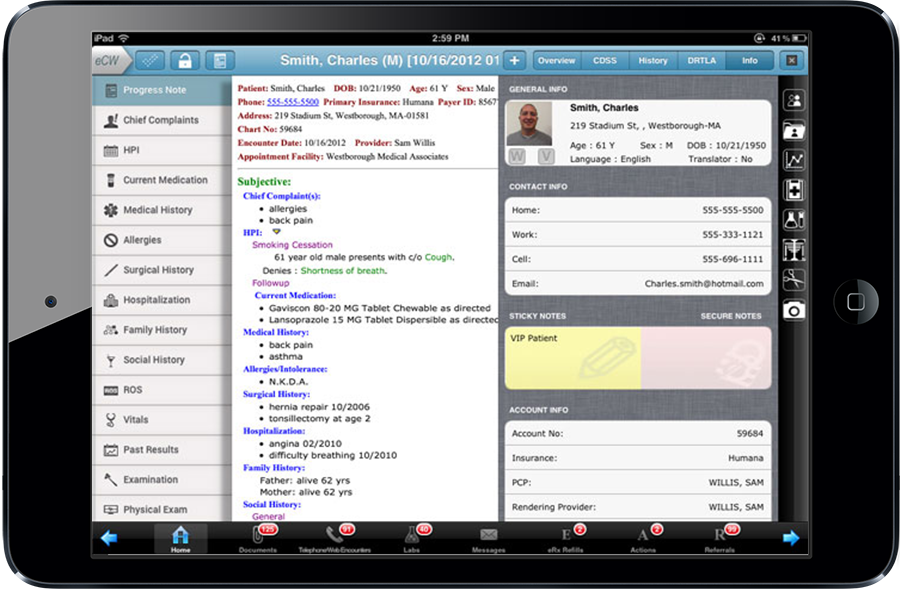Open Chief Complaints section
Image resolution: width=900 pixels, height=589 pixels.
click(162, 120)
